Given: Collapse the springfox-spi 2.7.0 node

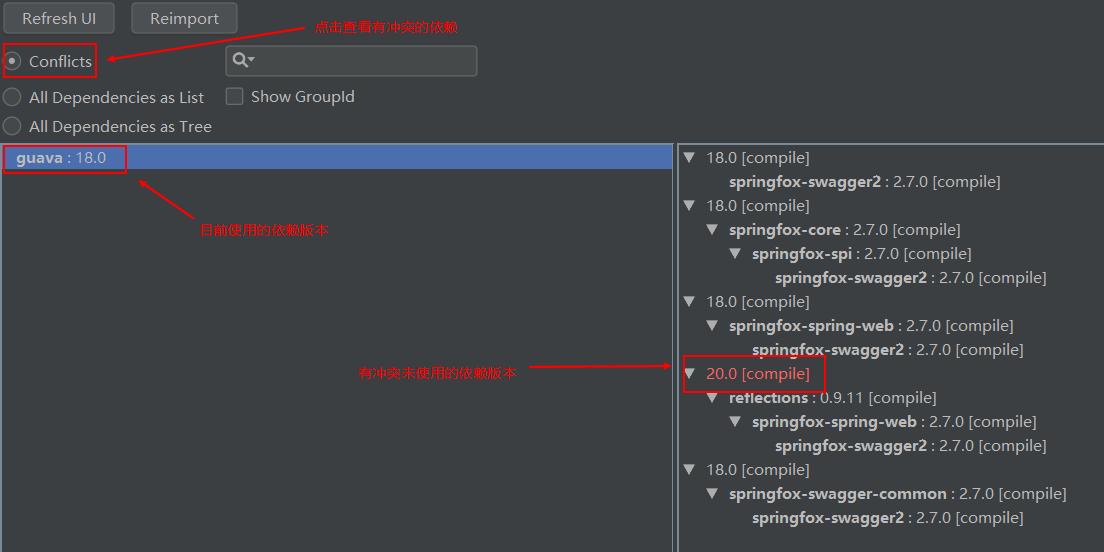Looking at the screenshot, I should coord(735,253).
